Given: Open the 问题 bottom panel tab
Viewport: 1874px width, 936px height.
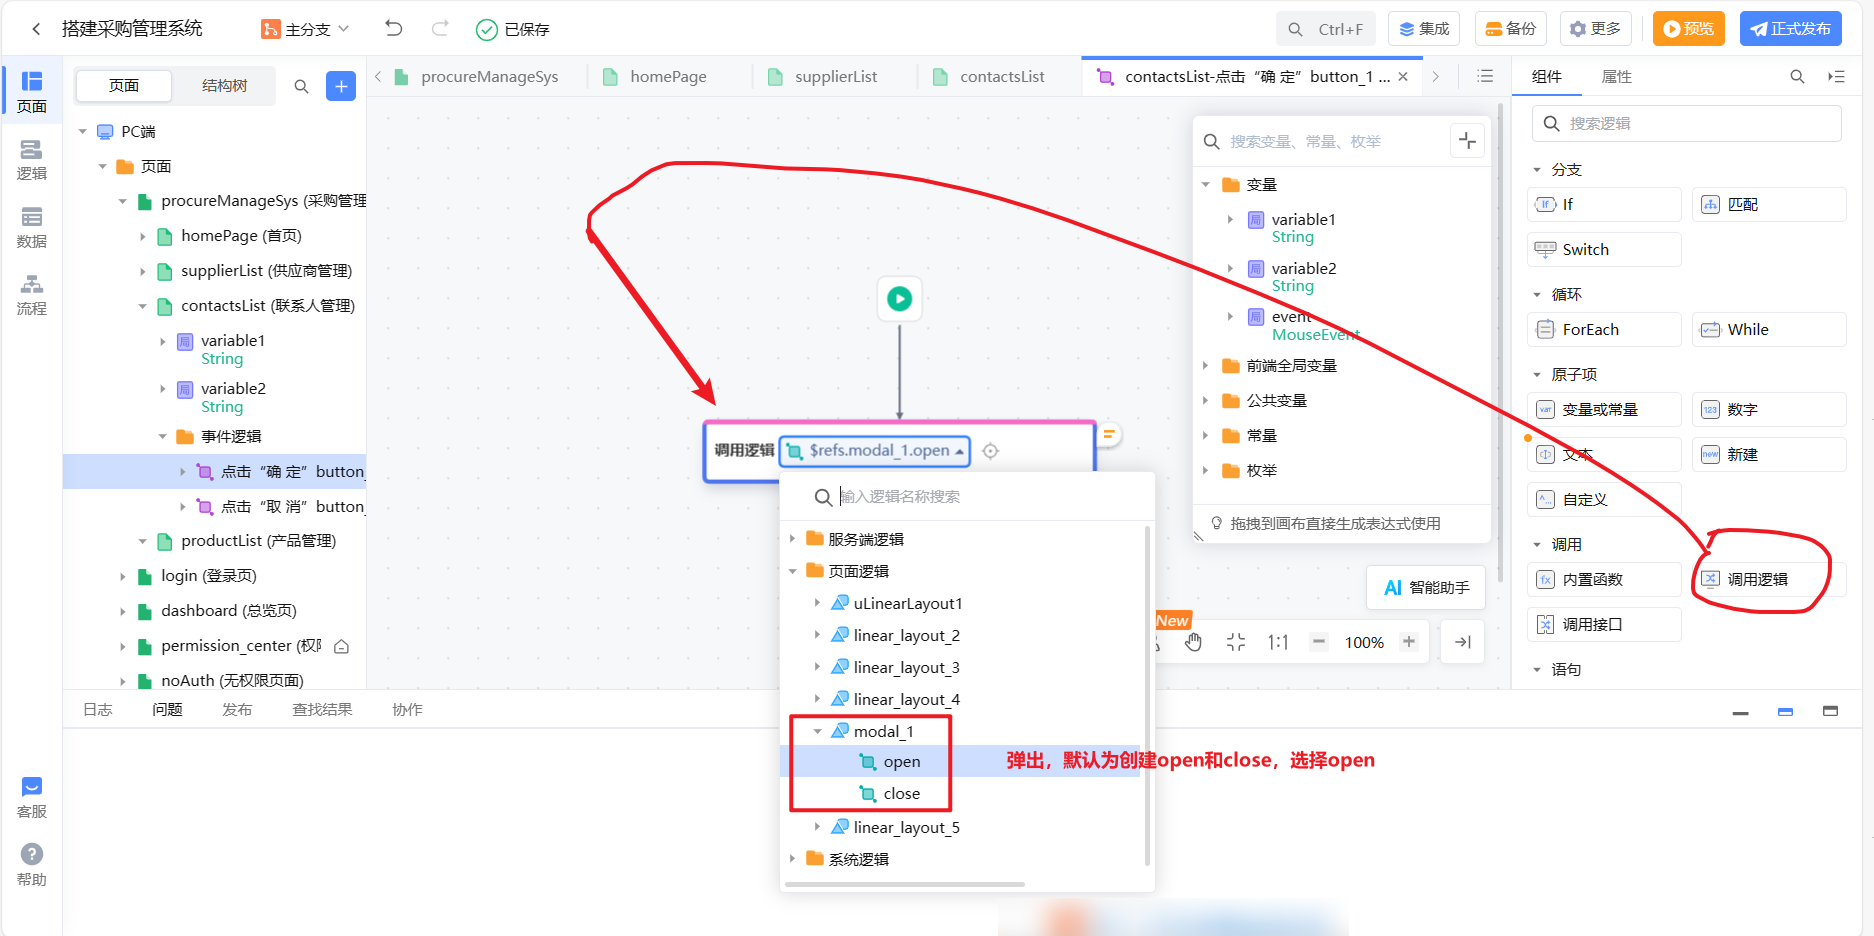Looking at the screenshot, I should [167, 710].
